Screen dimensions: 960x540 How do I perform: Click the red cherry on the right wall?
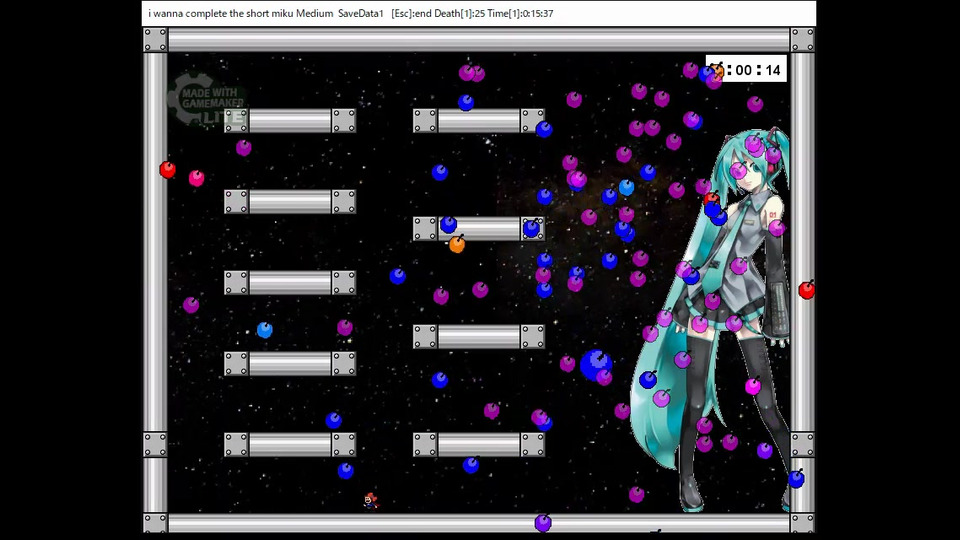point(807,290)
